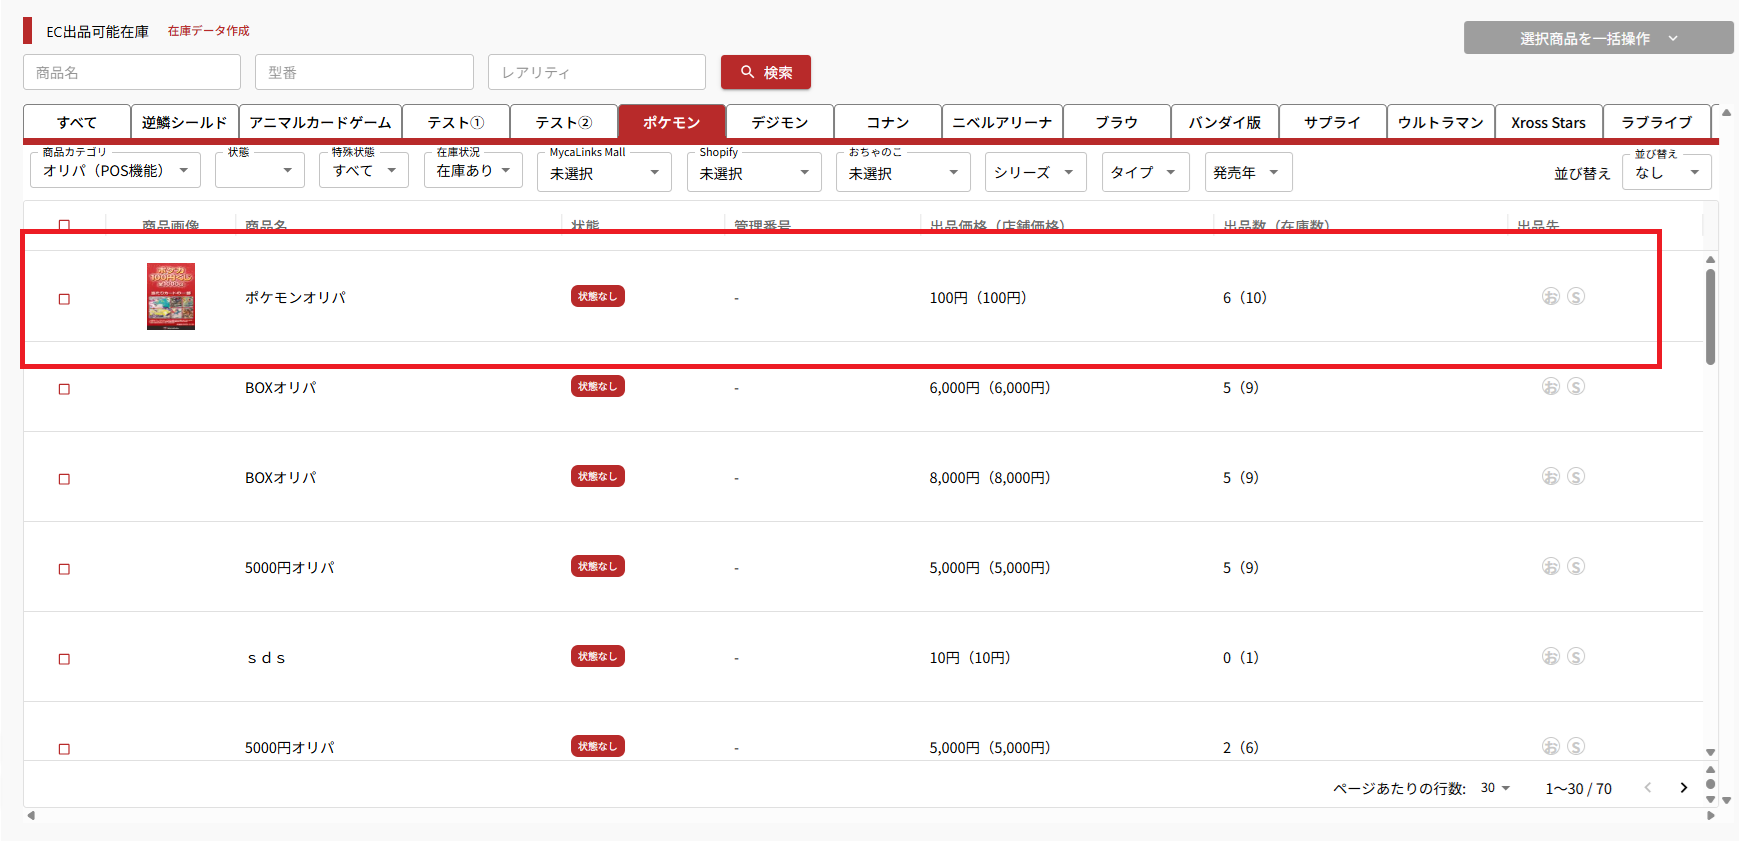
Task: Open the MycaLinks Mall filter dropdown
Action: 603,173
